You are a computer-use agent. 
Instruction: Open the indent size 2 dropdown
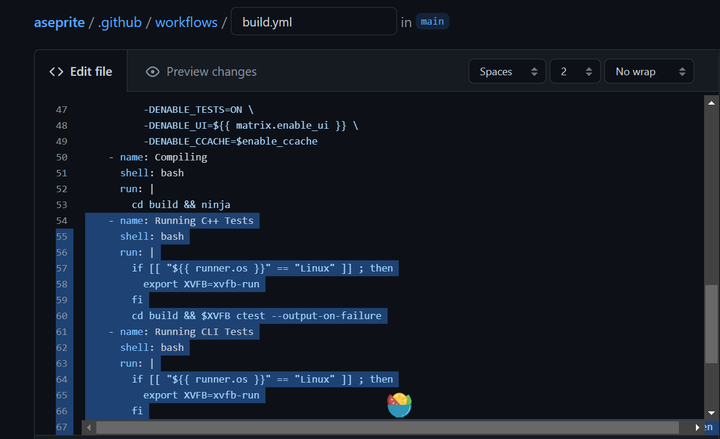574,72
